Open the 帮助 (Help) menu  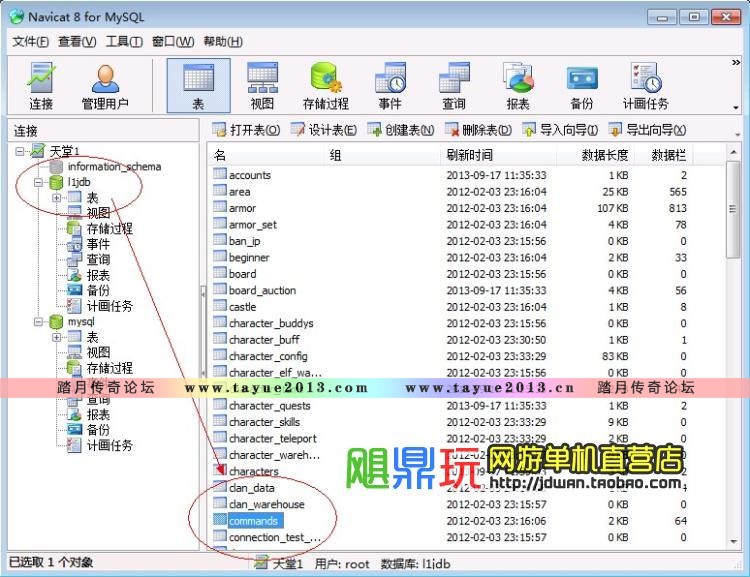(x=223, y=42)
